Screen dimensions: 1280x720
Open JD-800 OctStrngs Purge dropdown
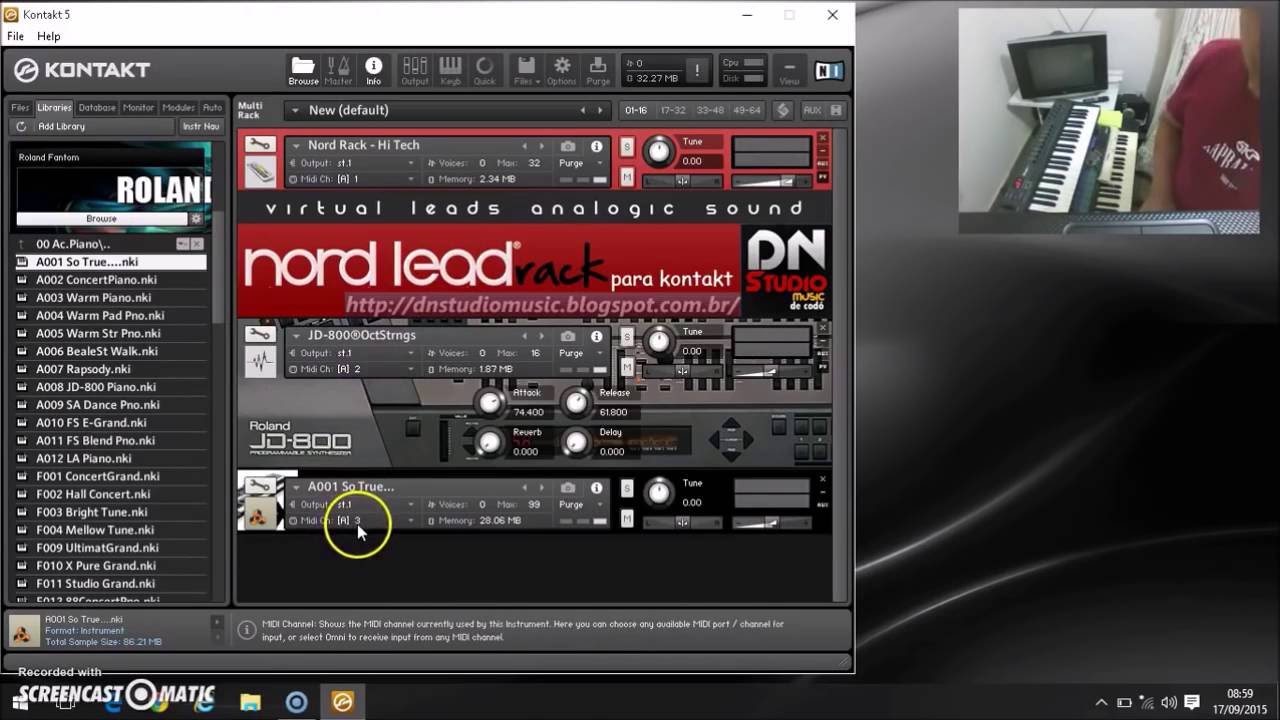point(582,353)
